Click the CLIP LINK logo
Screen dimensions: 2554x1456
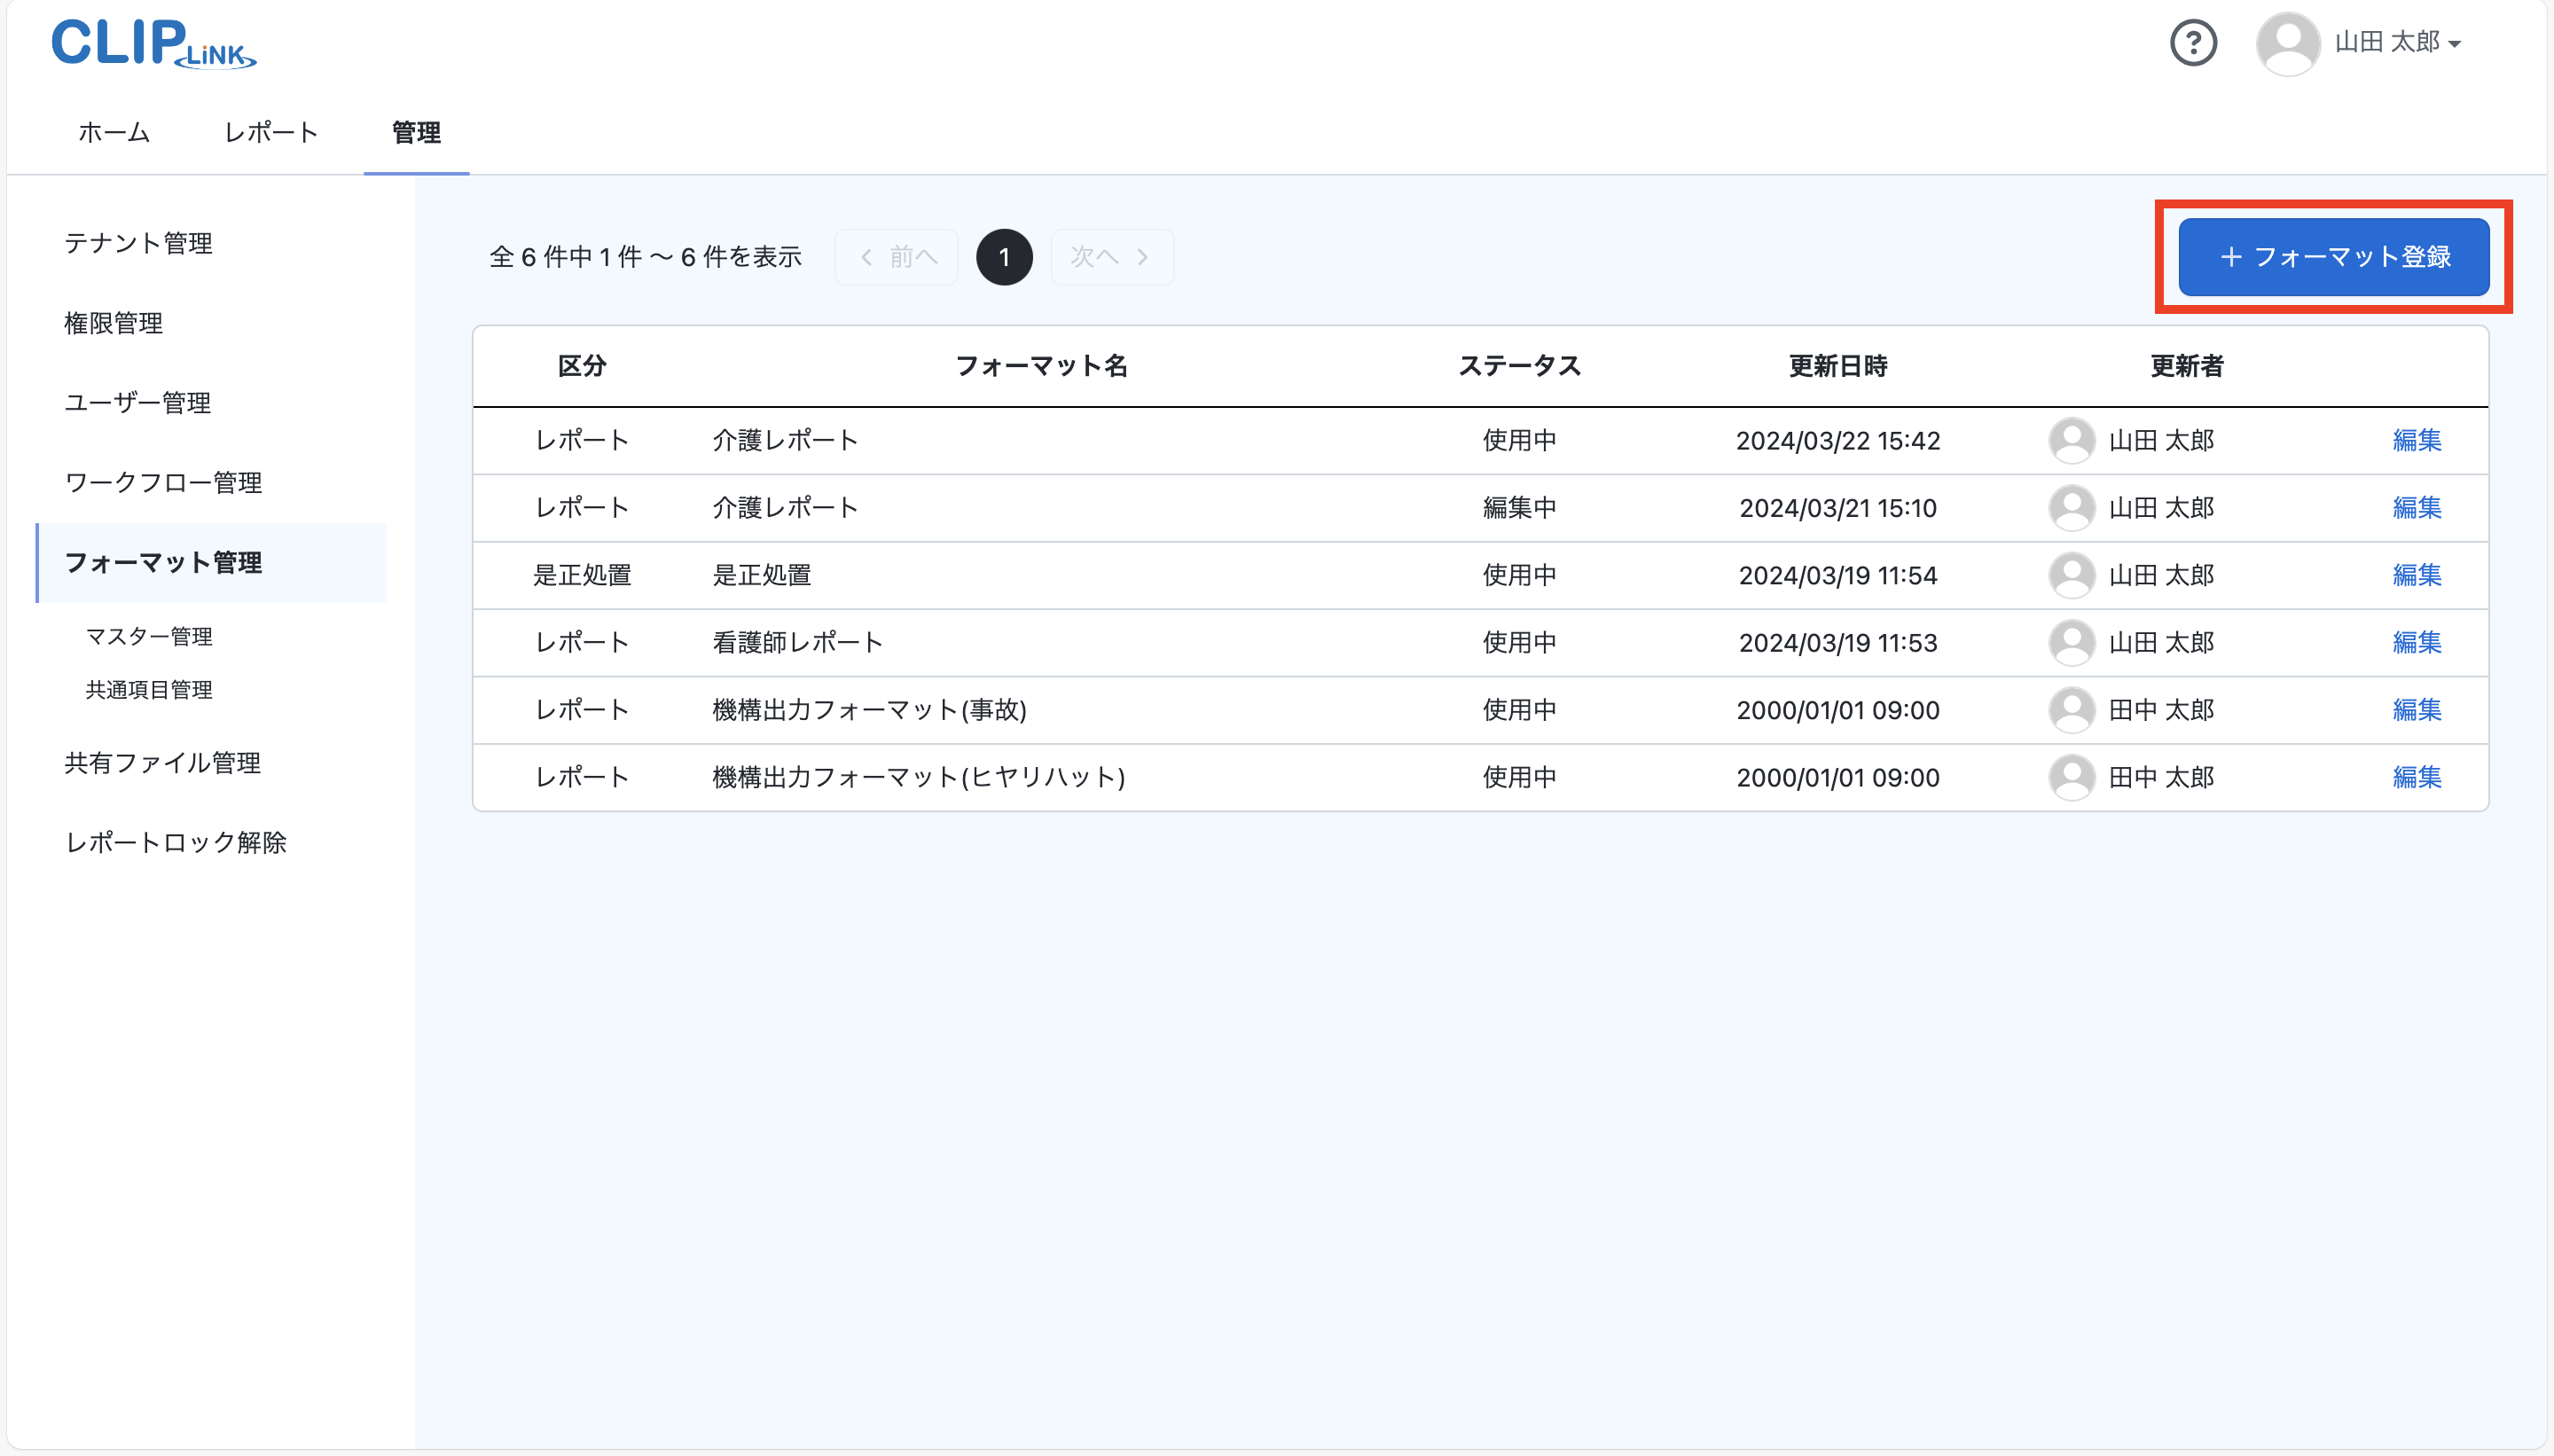pyautogui.click(x=153, y=43)
